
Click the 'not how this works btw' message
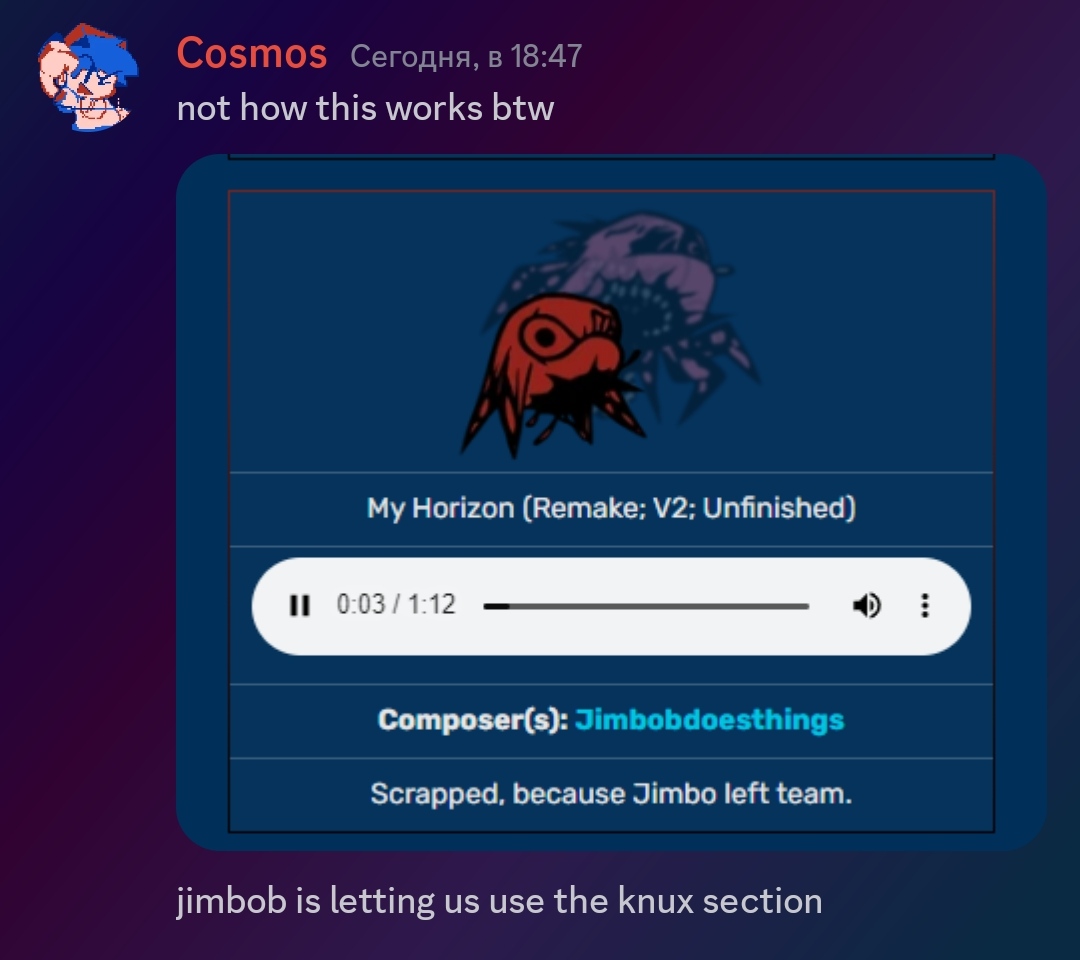(366, 108)
